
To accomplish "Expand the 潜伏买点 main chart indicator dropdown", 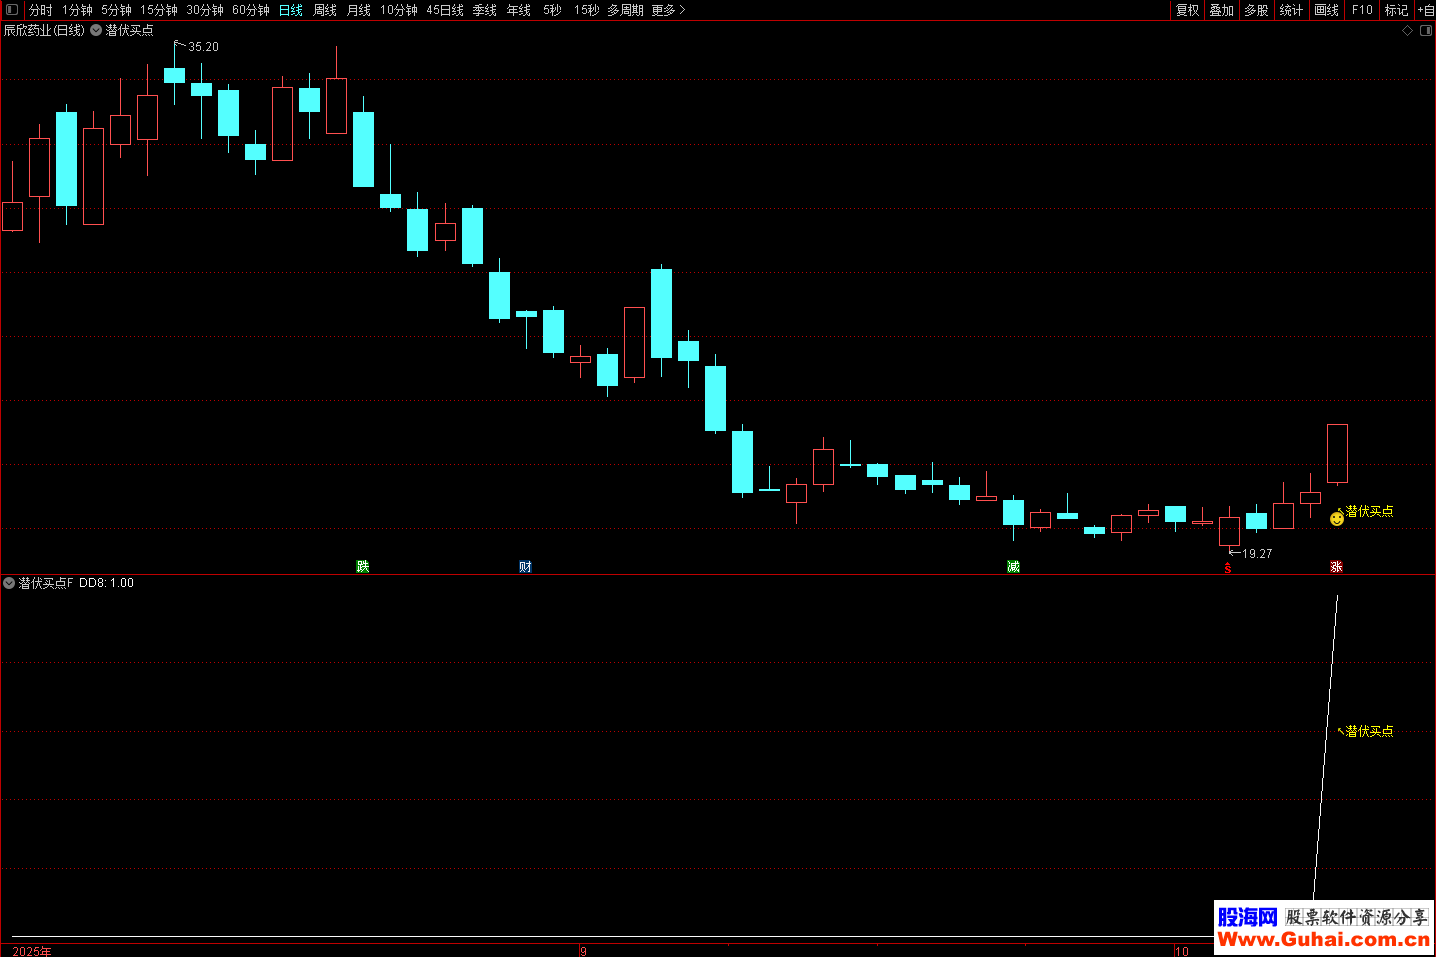I will [96, 31].
